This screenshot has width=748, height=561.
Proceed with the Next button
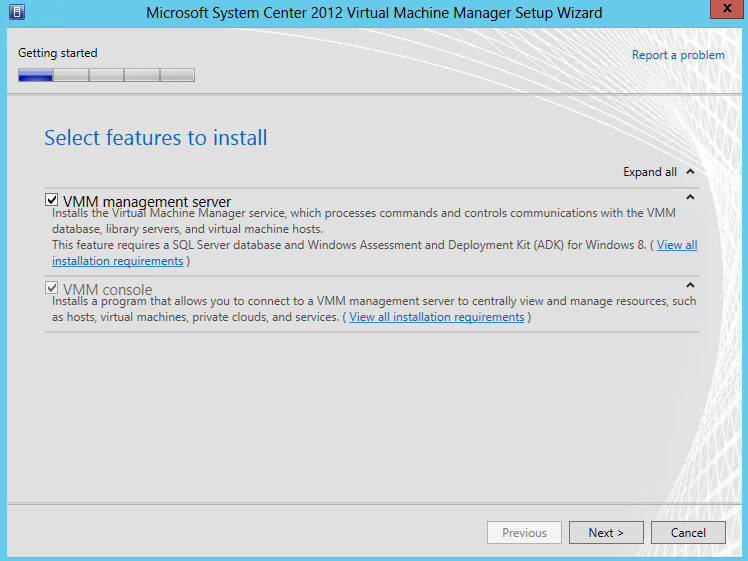pos(606,532)
